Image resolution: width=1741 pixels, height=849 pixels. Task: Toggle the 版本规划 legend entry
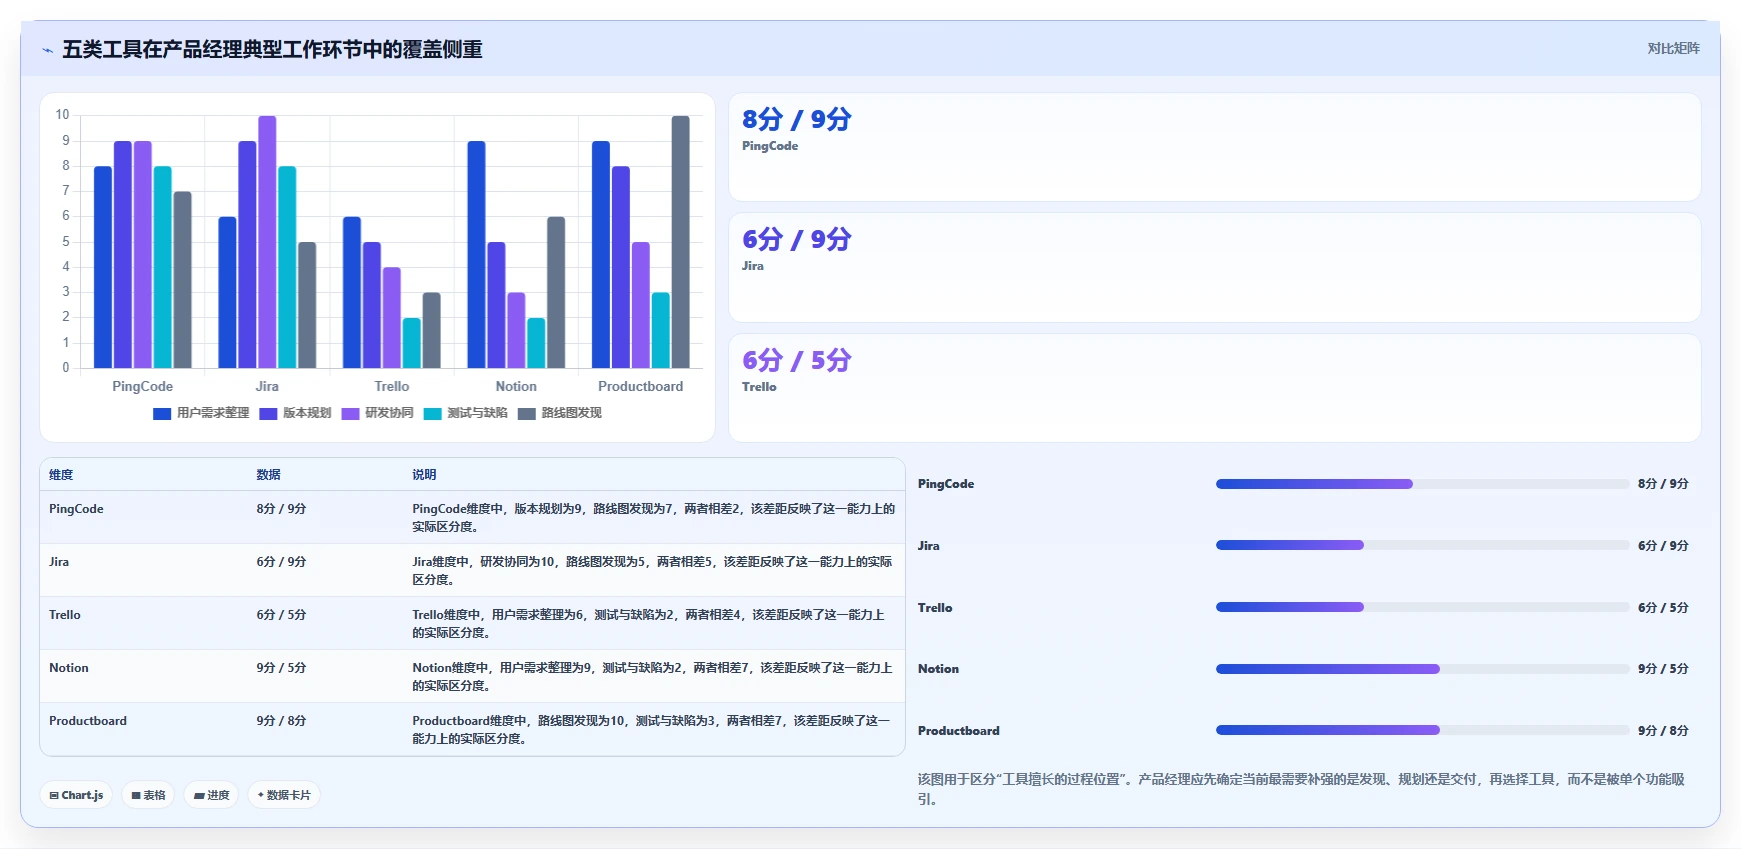[295, 413]
